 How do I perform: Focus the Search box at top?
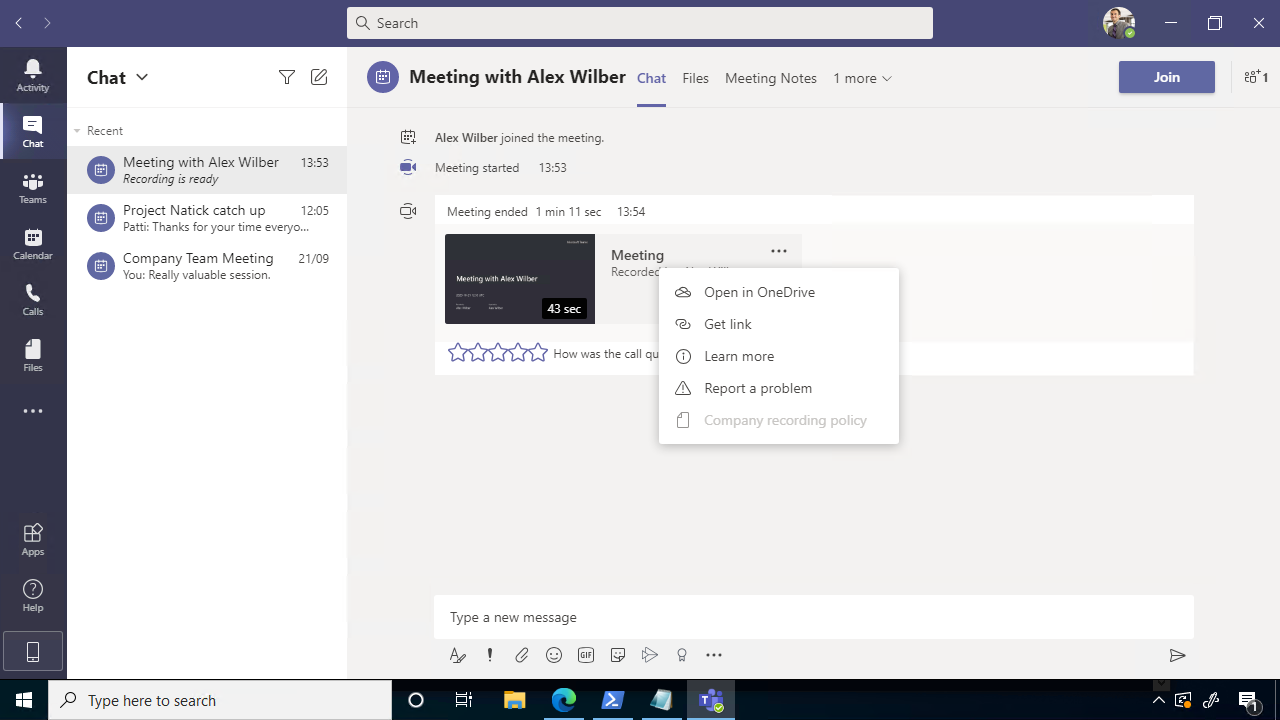click(640, 23)
